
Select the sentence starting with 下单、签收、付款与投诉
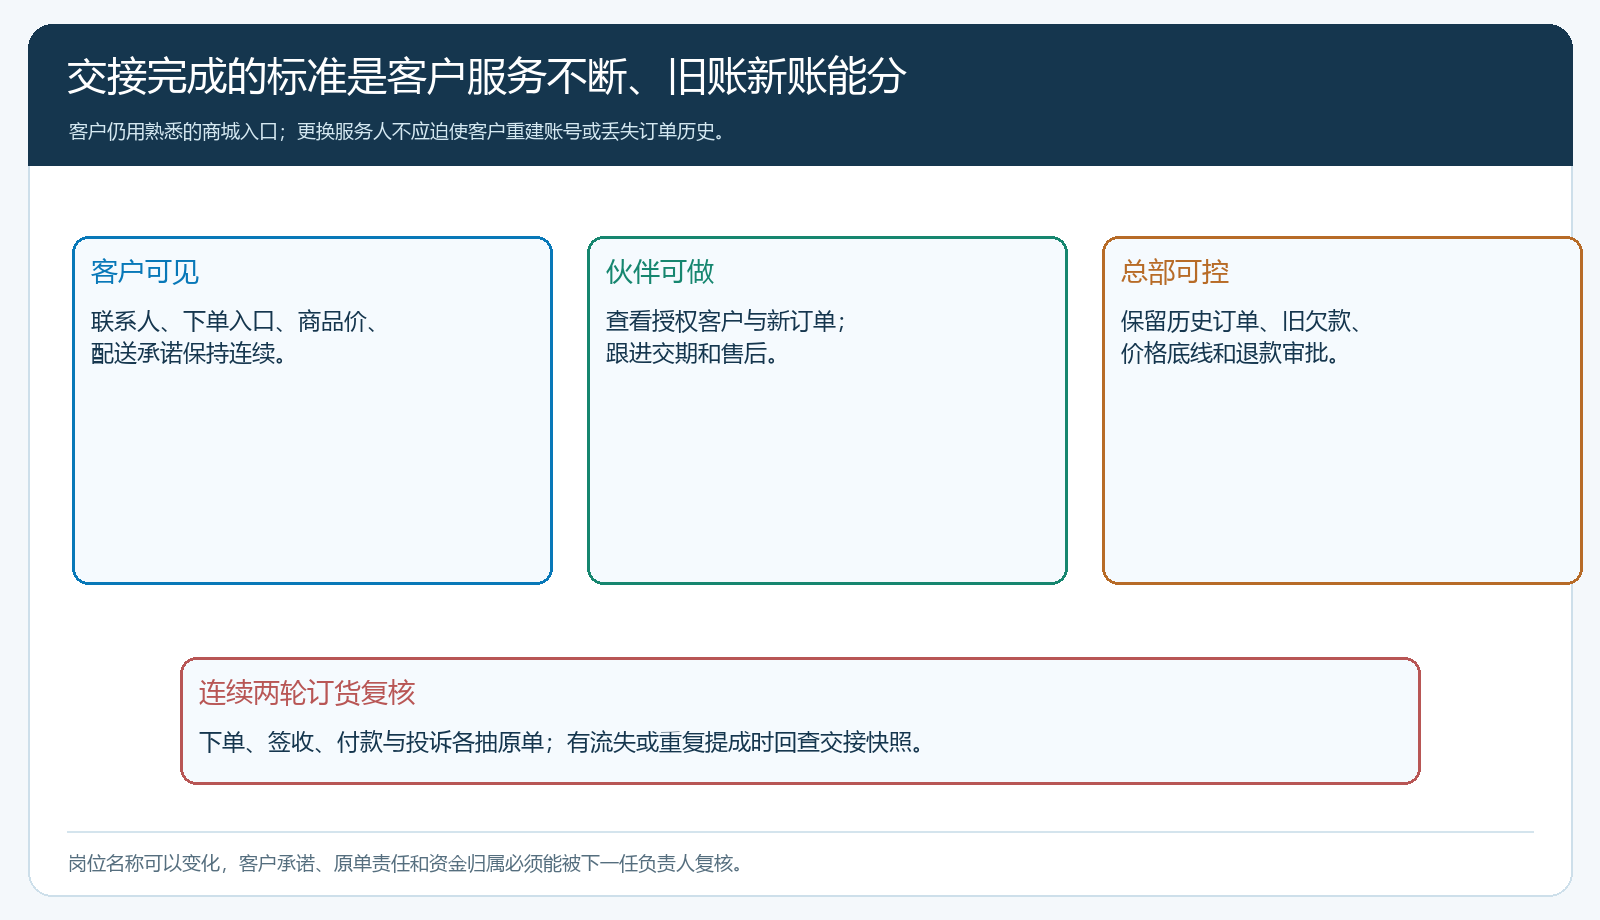point(562,742)
